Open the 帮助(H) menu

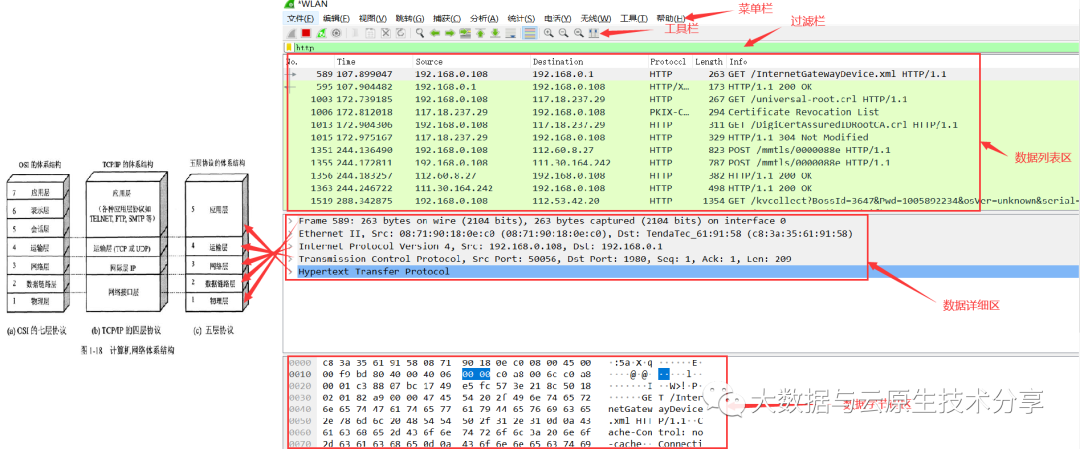click(x=671, y=19)
